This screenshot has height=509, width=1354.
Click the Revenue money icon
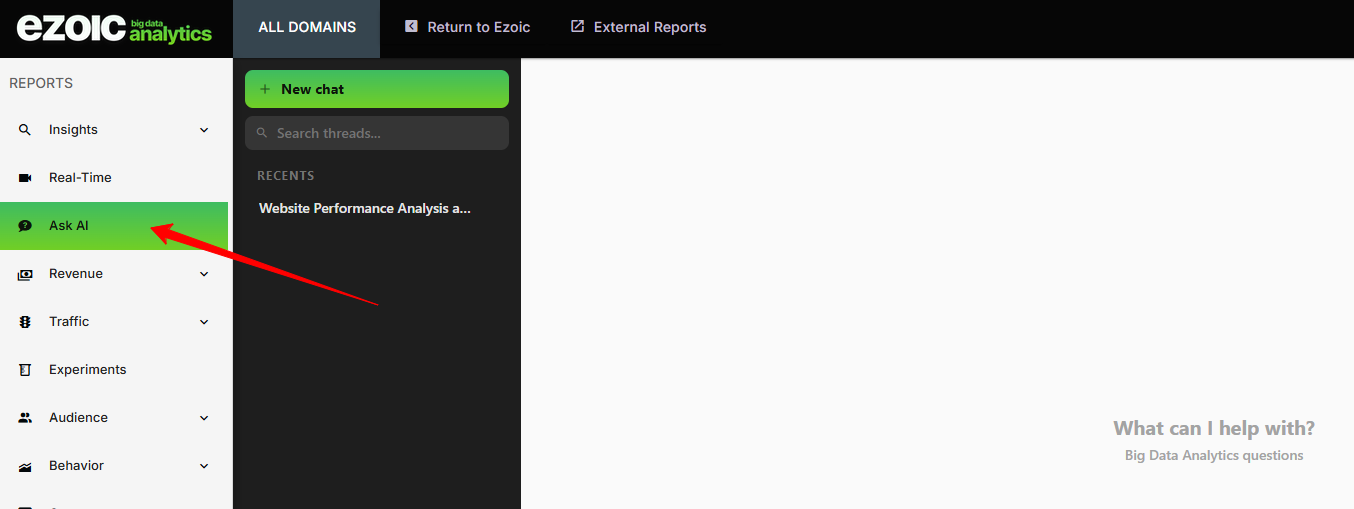pyautogui.click(x=25, y=274)
